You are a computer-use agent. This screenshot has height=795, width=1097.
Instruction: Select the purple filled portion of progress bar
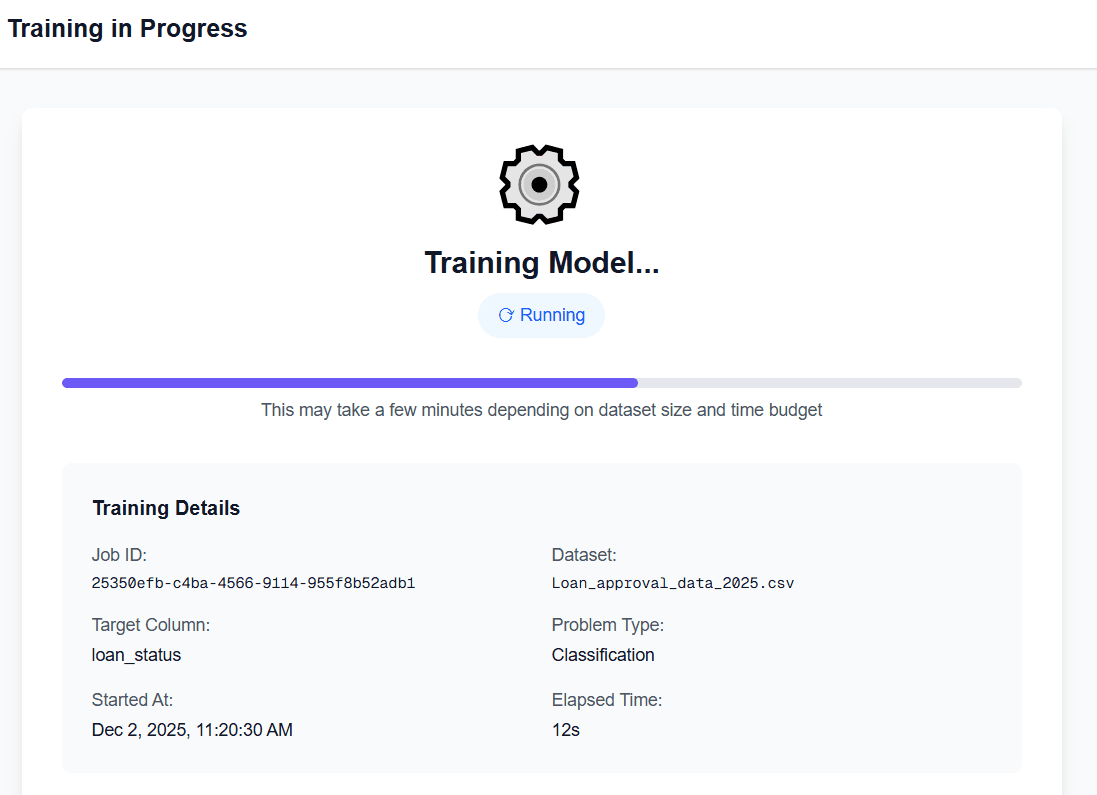tap(350, 382)
